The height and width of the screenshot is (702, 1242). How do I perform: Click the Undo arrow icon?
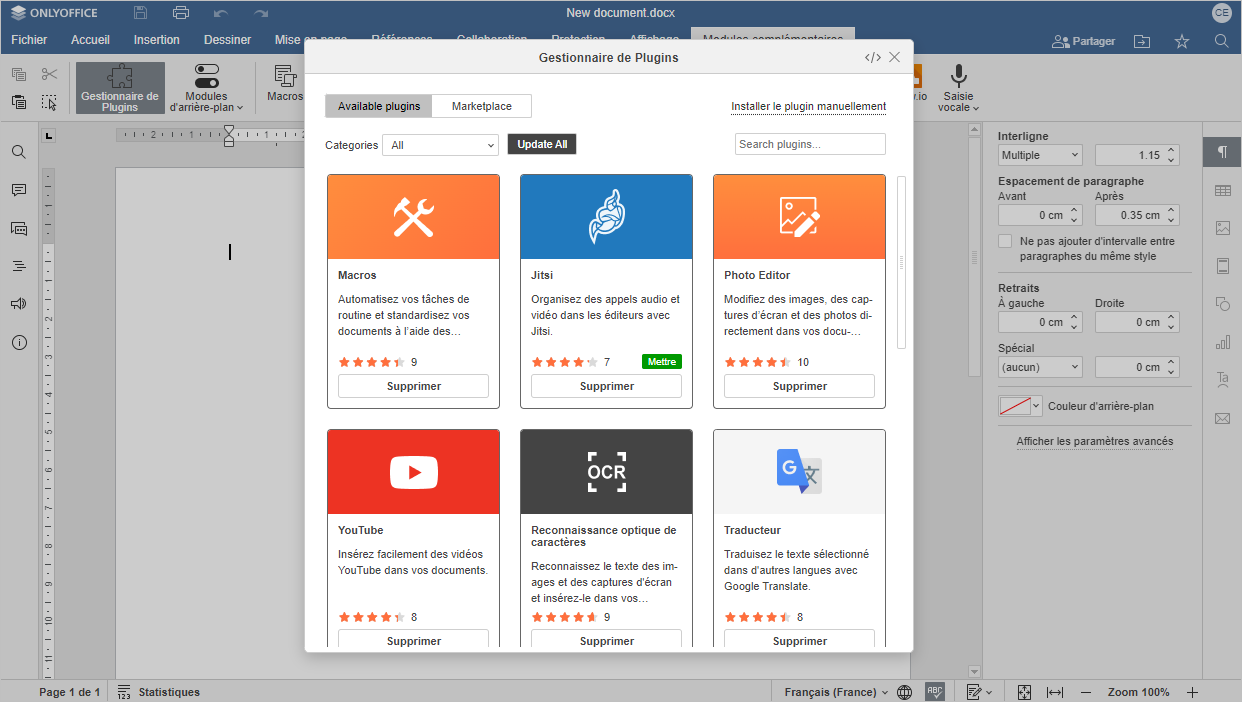point(221,13)
